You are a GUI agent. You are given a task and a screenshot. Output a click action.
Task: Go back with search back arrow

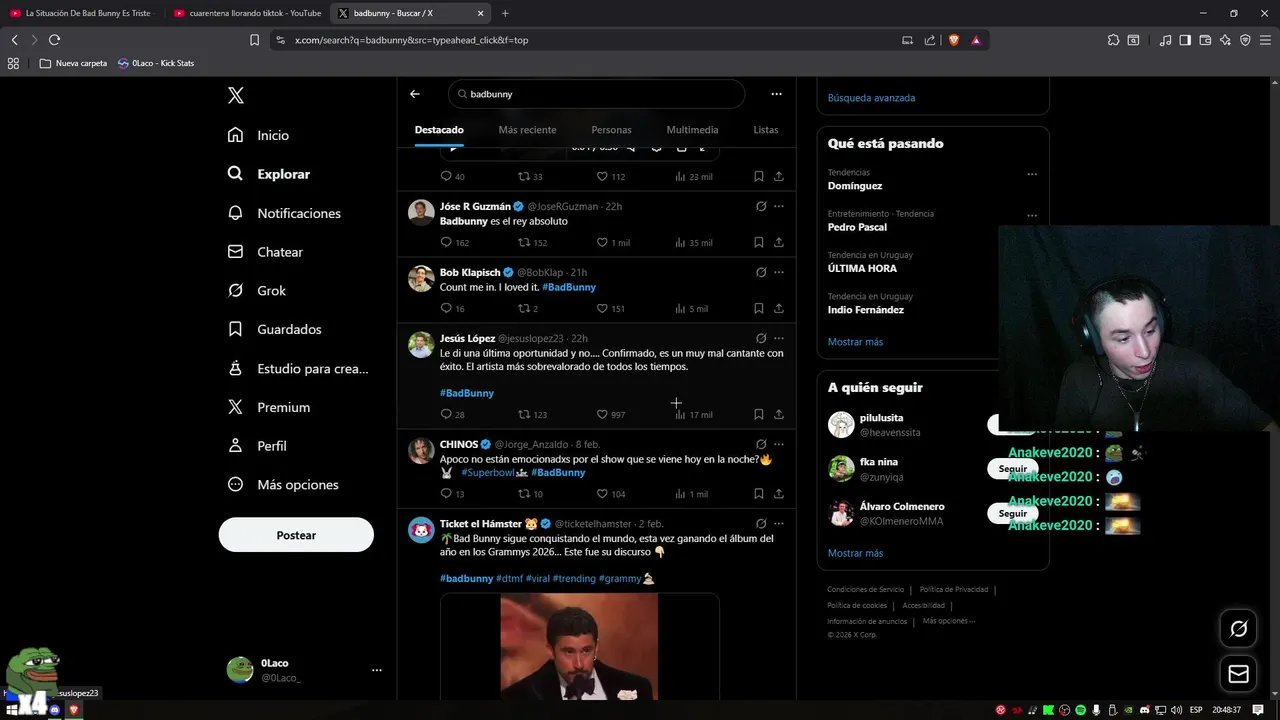[x=415, y=94]
